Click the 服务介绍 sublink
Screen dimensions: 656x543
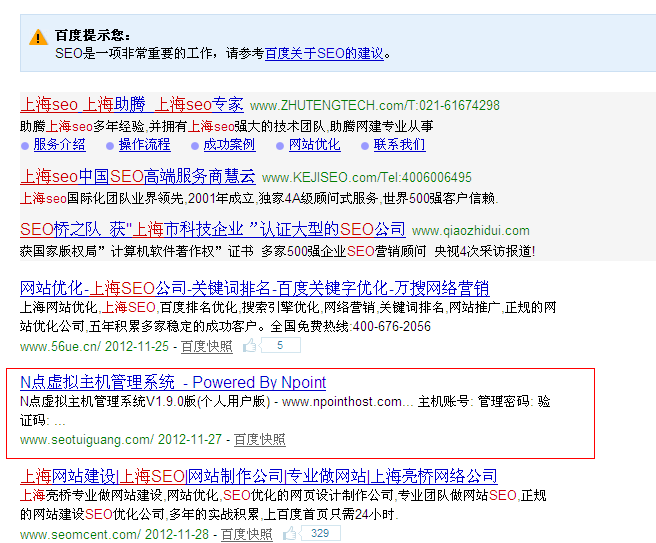59,144
